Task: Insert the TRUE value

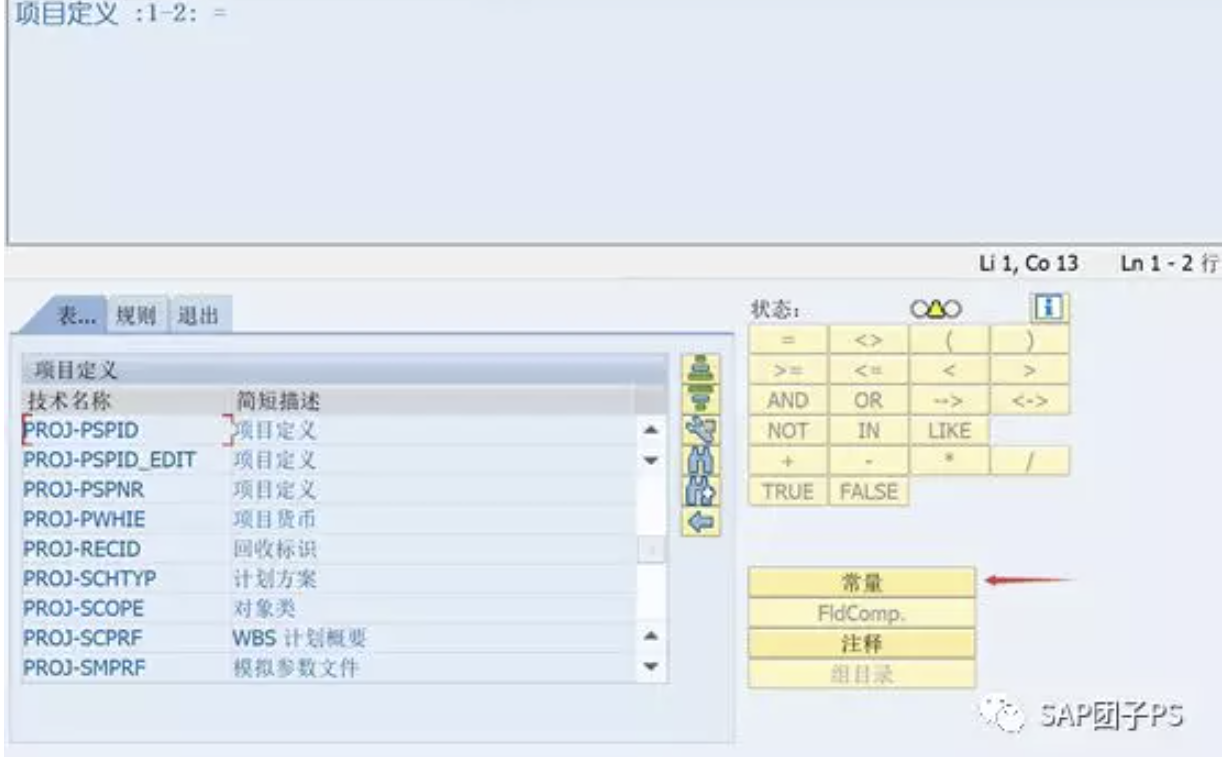Action: point(788,491)
